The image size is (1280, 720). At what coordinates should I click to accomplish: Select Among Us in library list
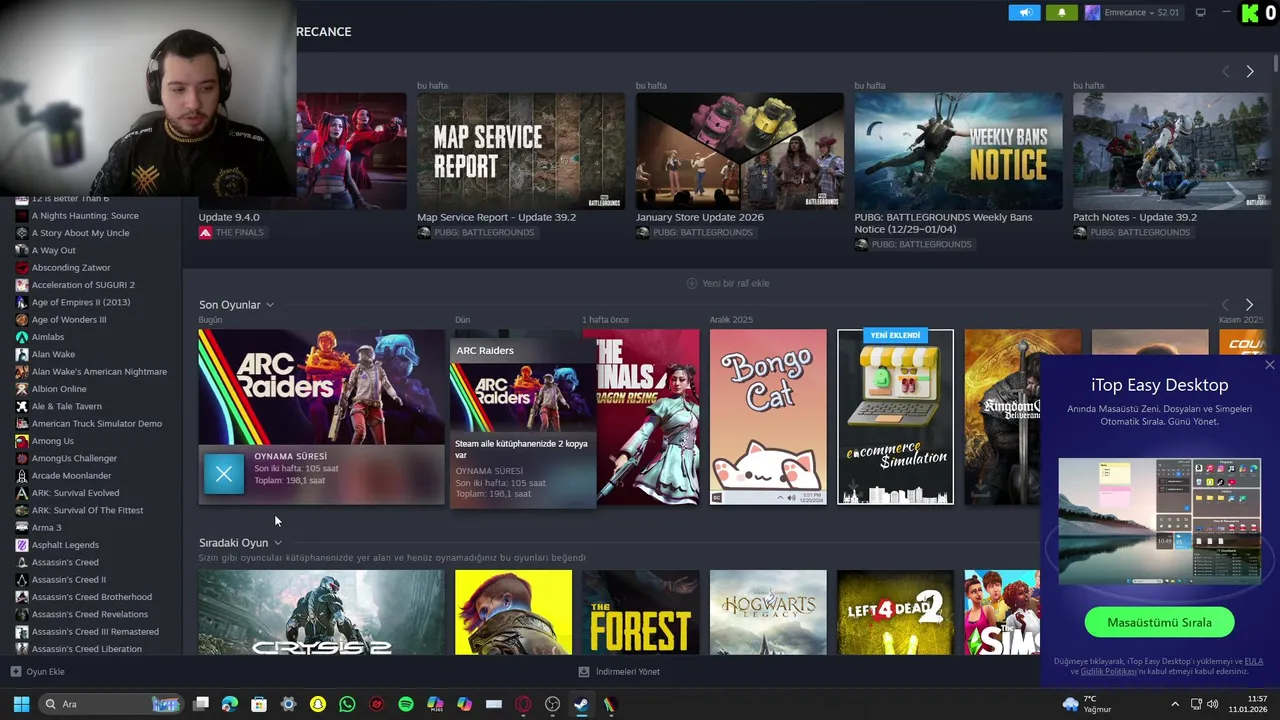tap(53, 441)
